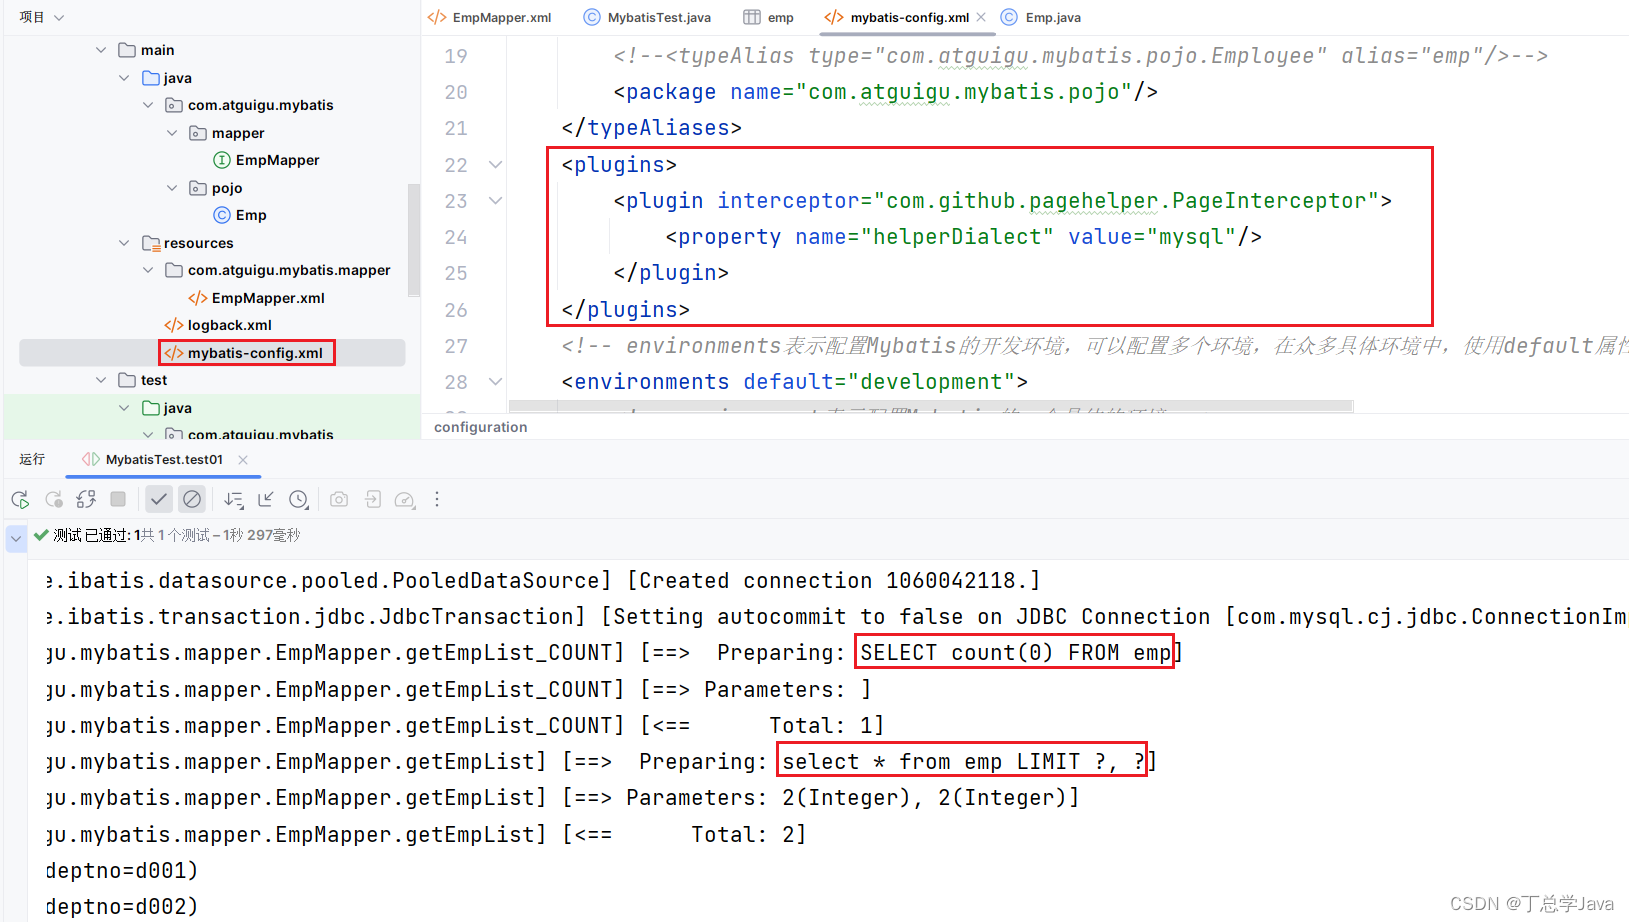The height and width of the screenshot is (922, 1629).
Task: Collapse the resources folder
Action: [124, 243]
